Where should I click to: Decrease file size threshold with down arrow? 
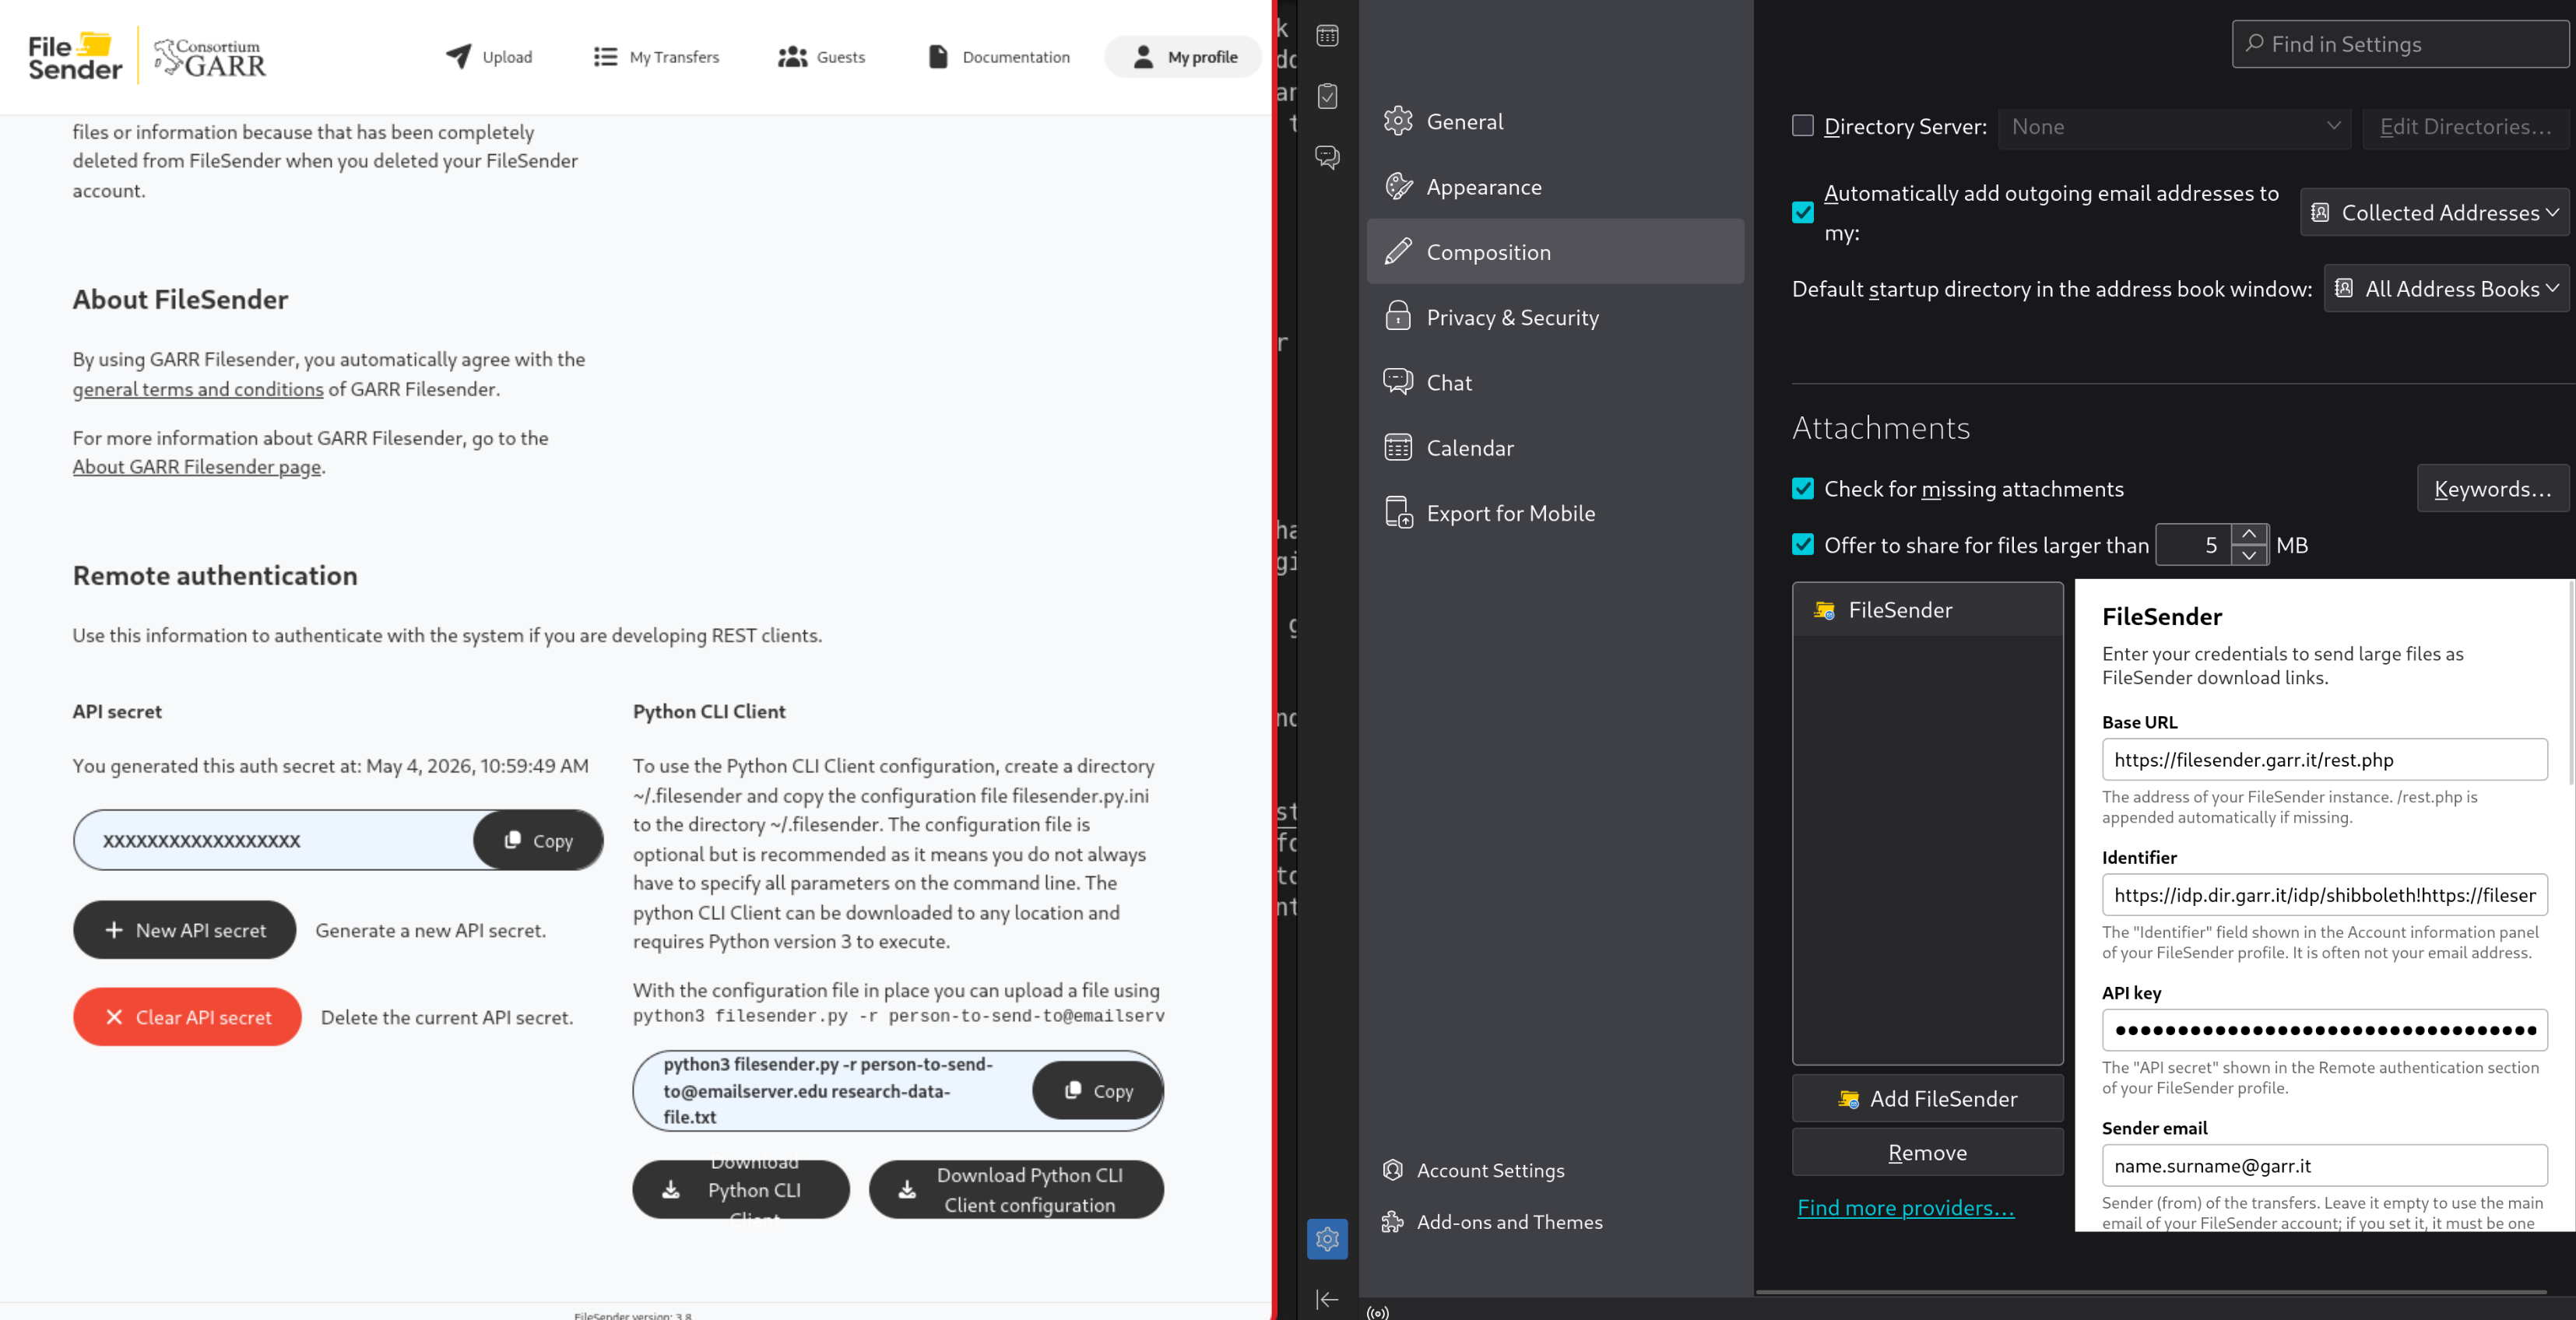[2249, 555]
